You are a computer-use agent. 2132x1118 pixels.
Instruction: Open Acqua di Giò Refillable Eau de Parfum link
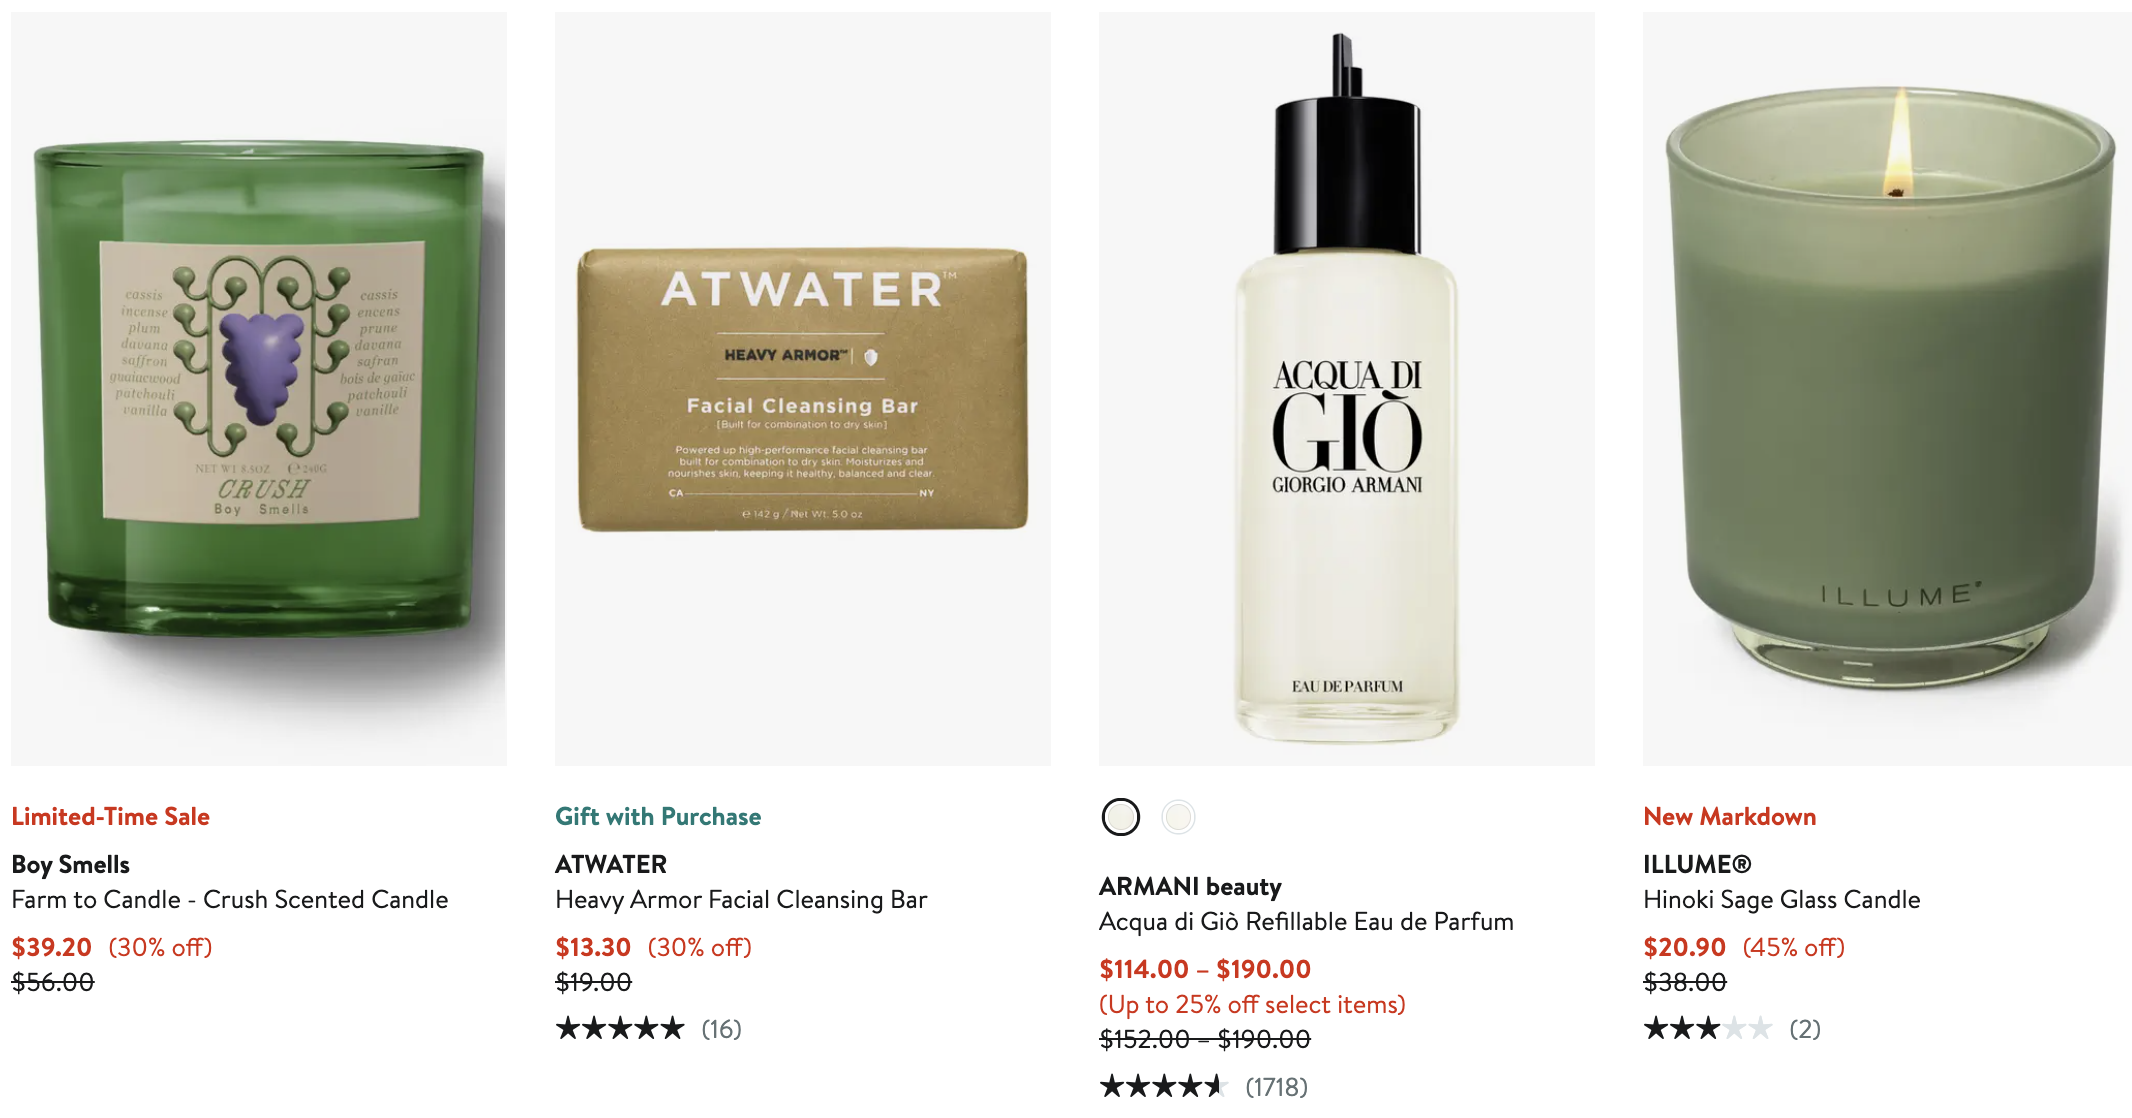point(1306,921)
